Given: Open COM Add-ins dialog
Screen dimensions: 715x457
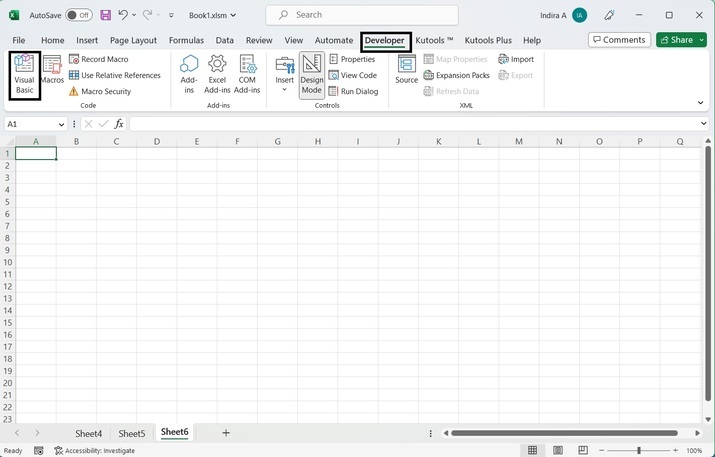Looking at the screenshot, I should click(x=247, y=74).
